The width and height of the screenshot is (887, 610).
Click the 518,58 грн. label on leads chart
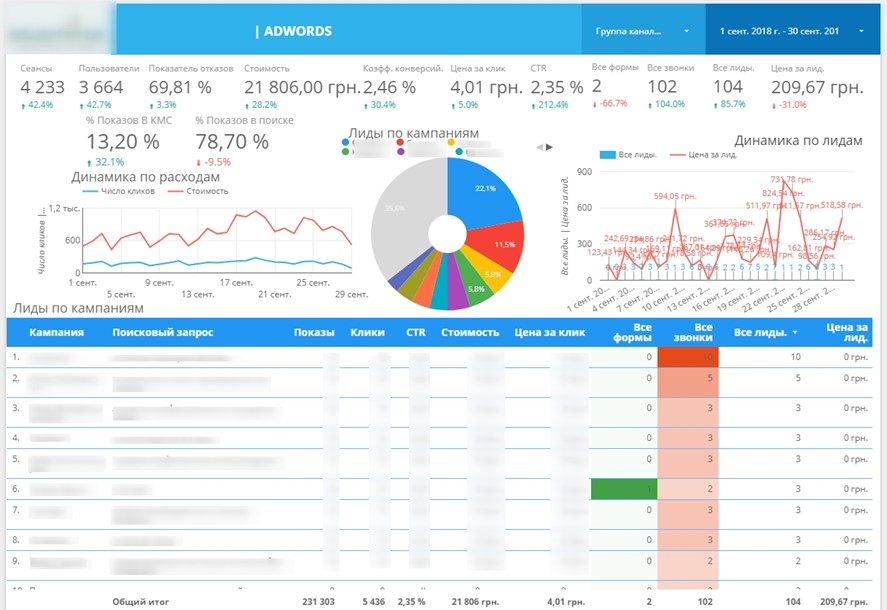[x=842, y=205]
